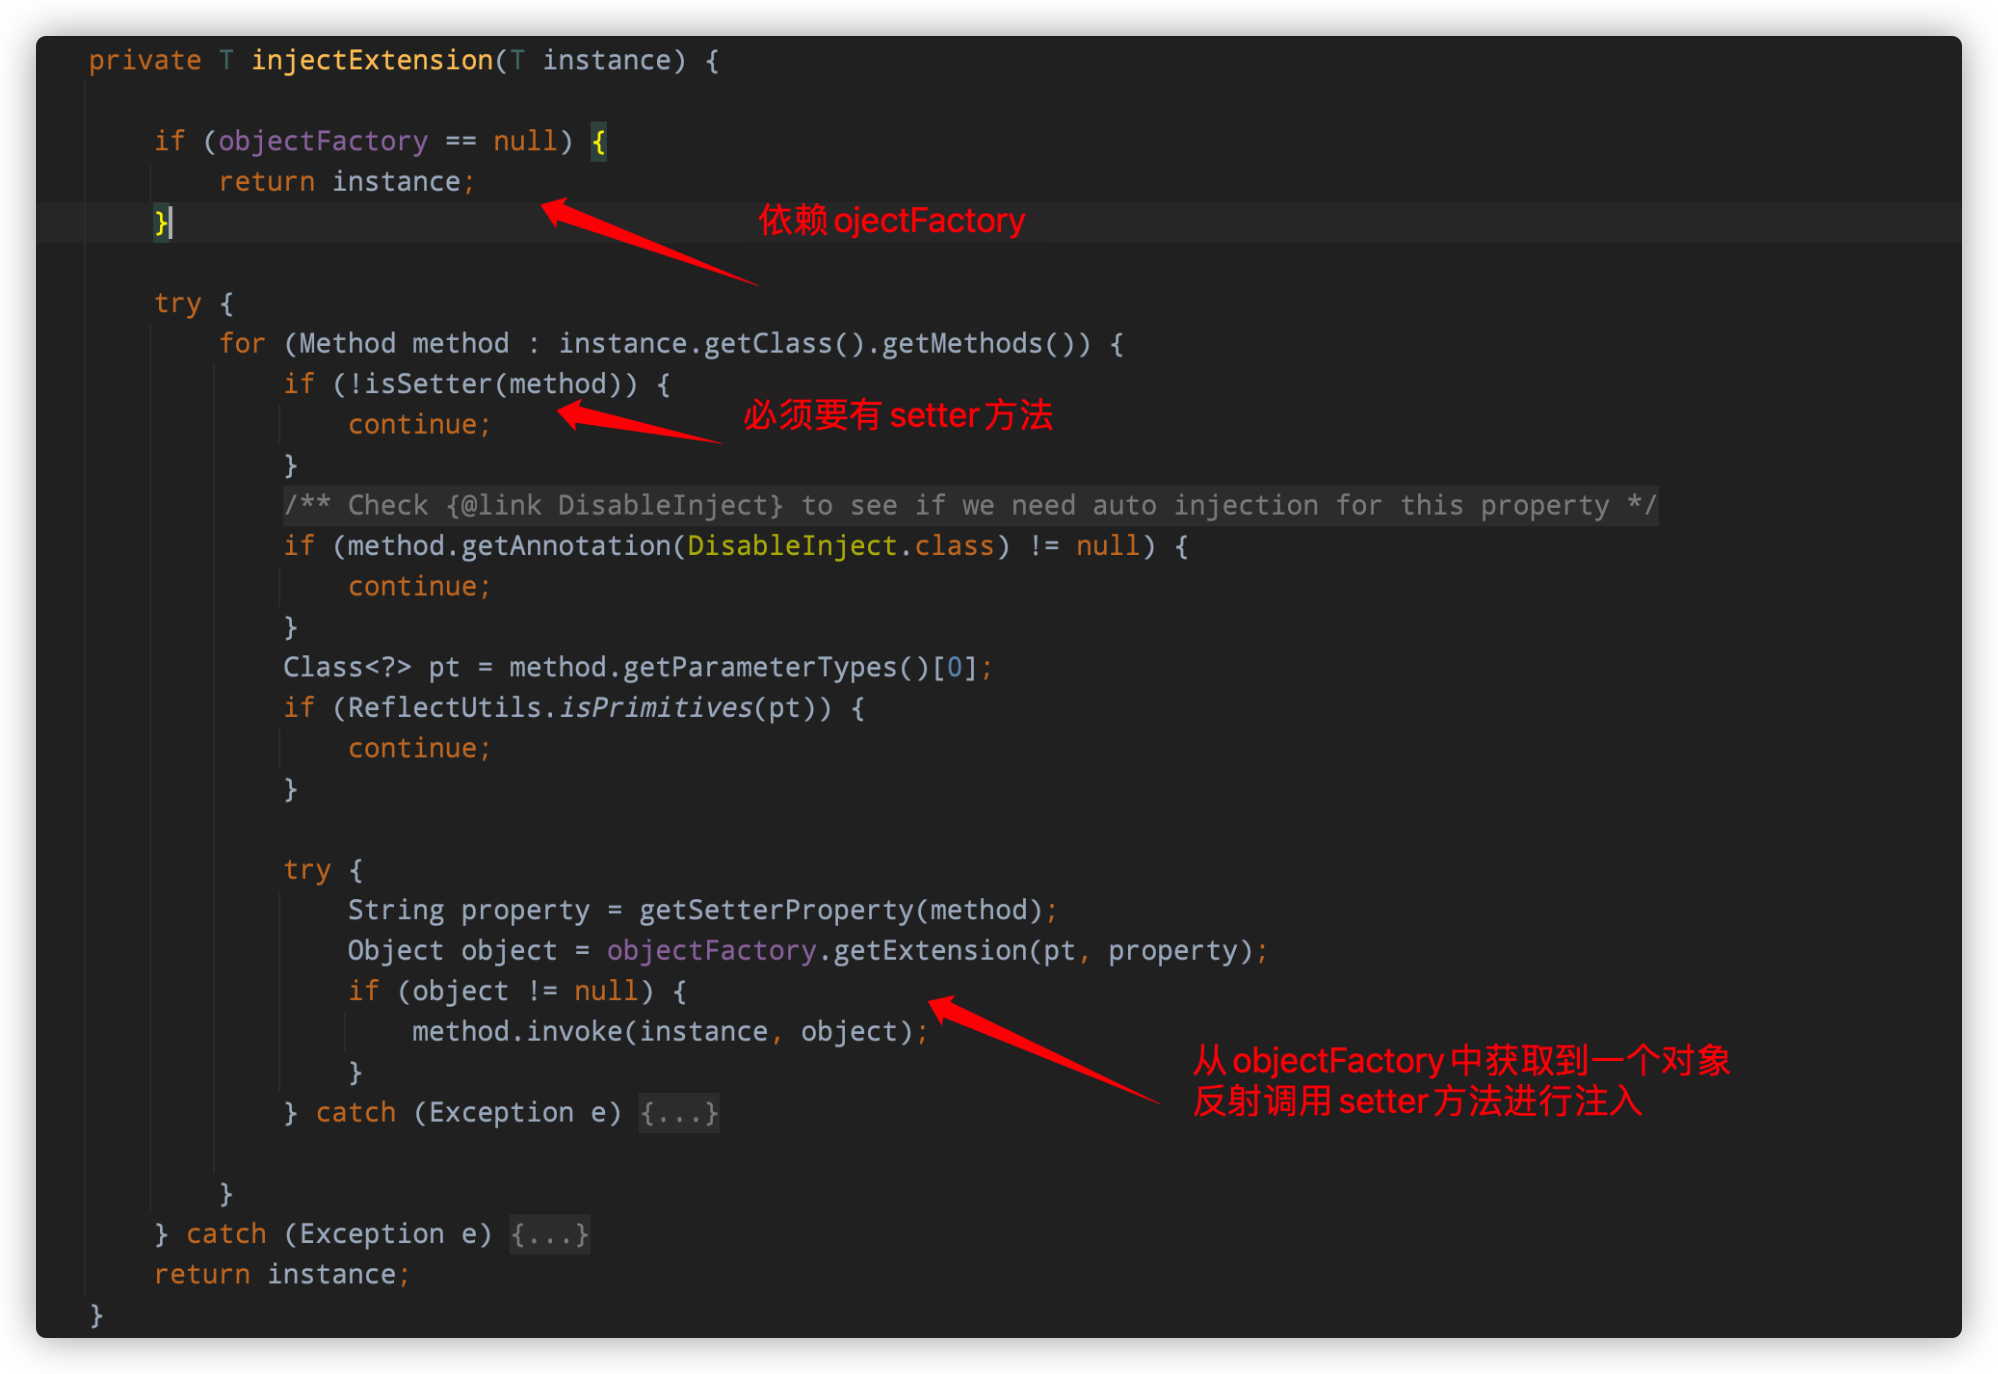
Task: Click 'Class<?> pt' declaration
Action: [x=371, y=668]
